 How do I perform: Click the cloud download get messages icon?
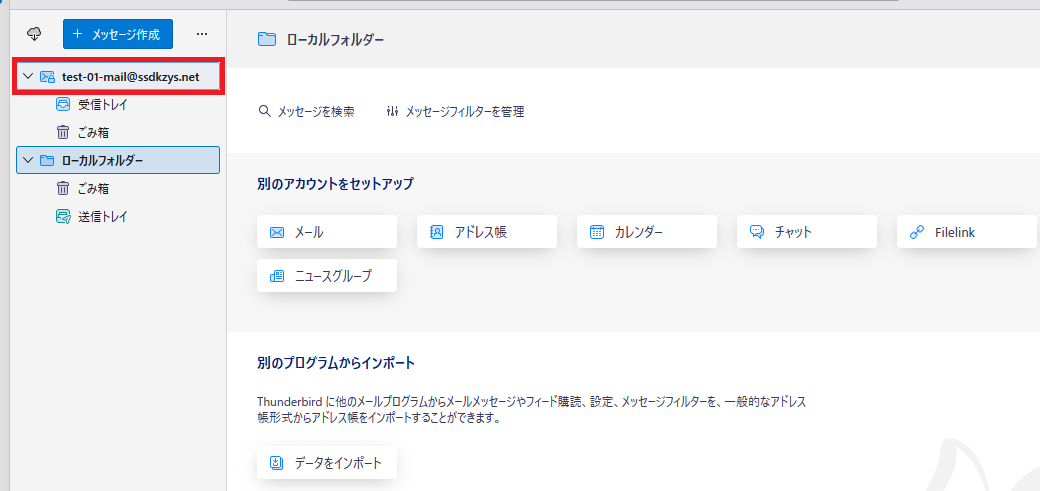pos(34,34)
